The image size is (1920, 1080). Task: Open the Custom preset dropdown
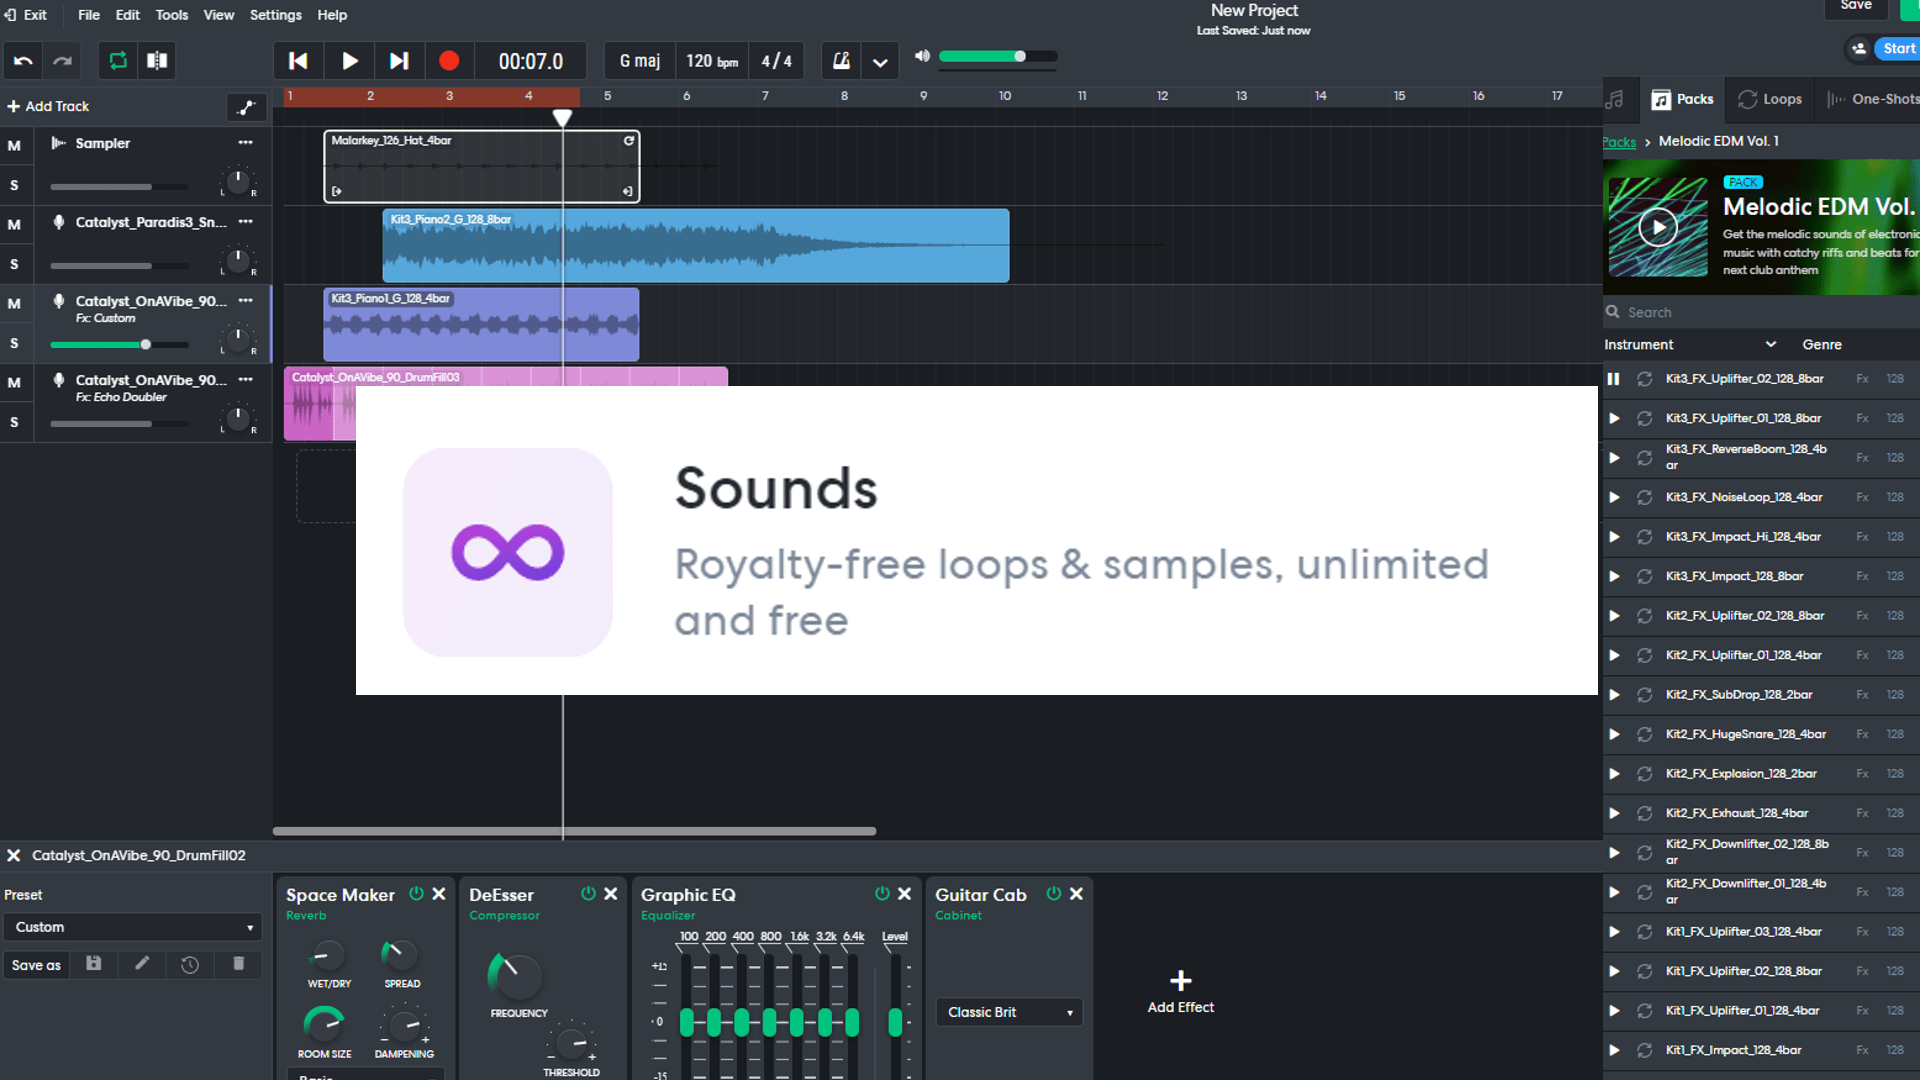132,927
